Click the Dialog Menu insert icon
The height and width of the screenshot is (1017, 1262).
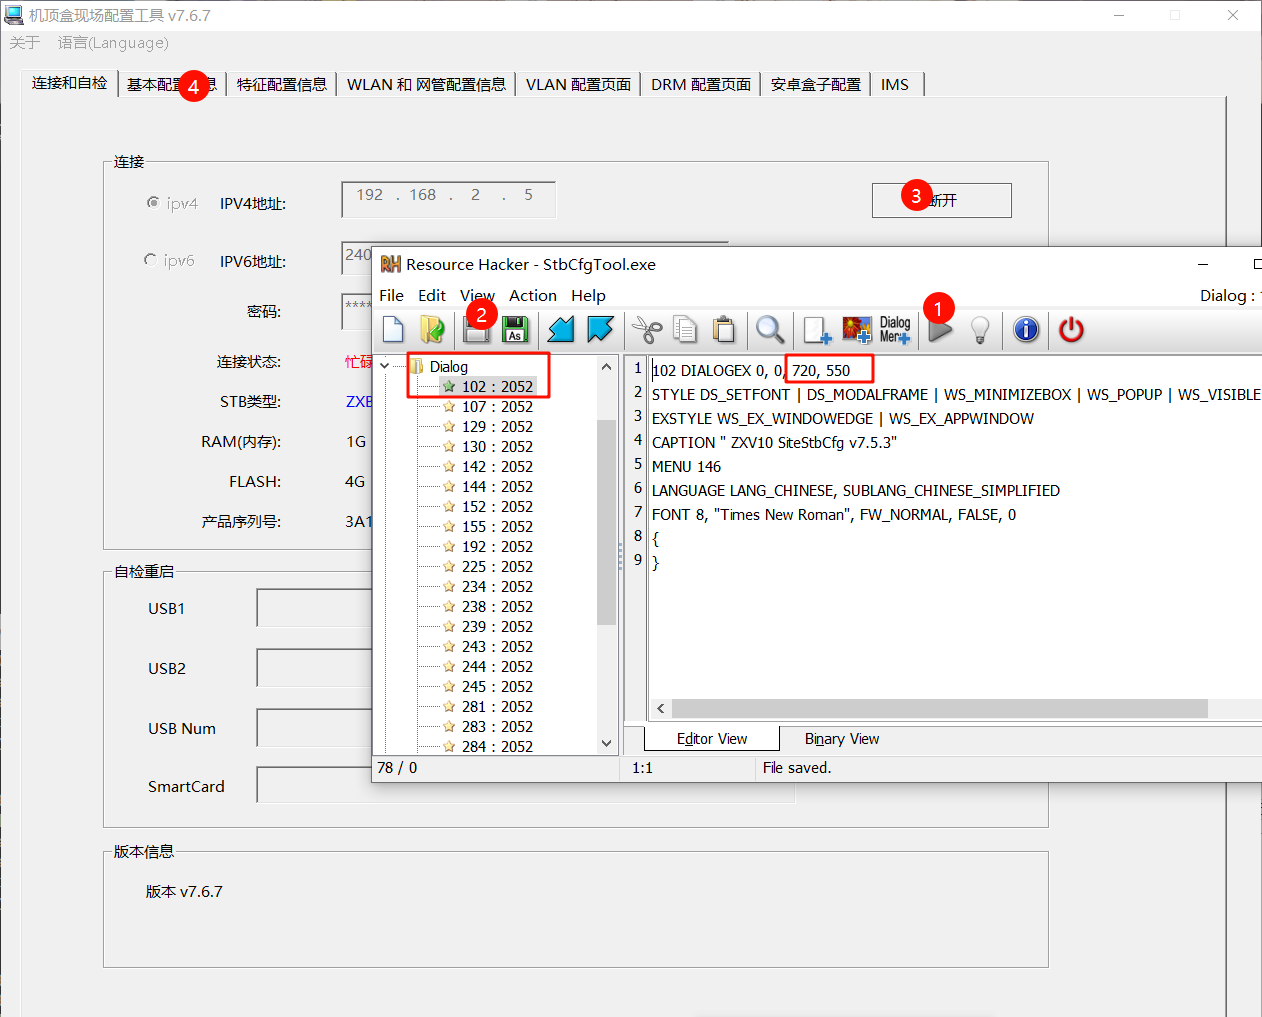coord(895,329)
